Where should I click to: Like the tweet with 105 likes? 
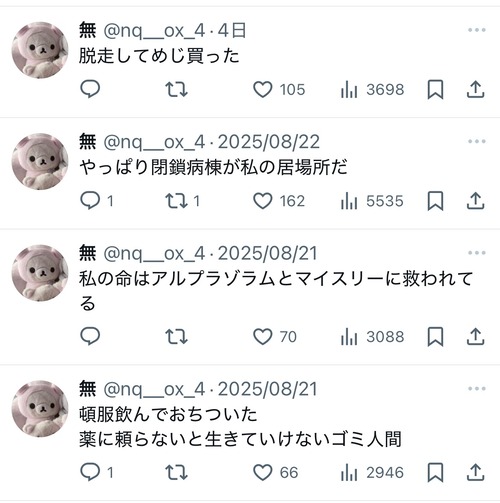pyautogui.click(x=279, y=89)
